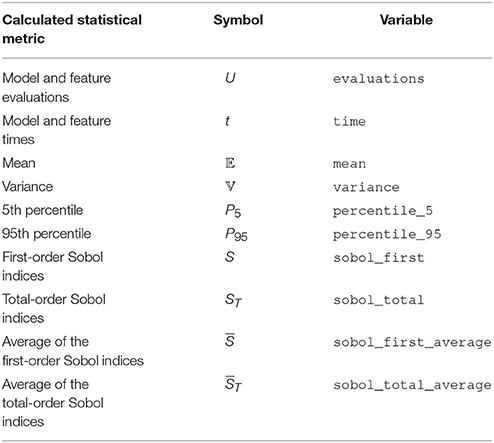Click the sobol_total variable name
The height and width of the screenshot is (443, 494).
379,300
